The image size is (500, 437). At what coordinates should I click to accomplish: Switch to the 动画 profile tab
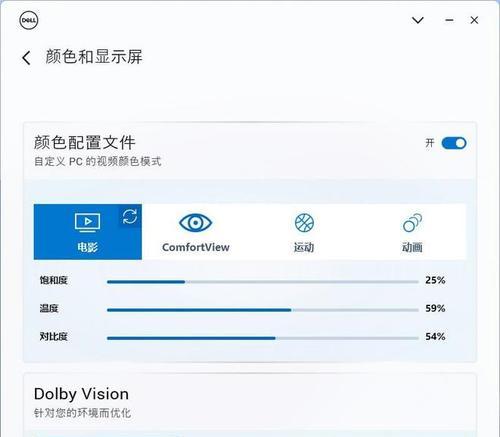[x=412, y=232]
